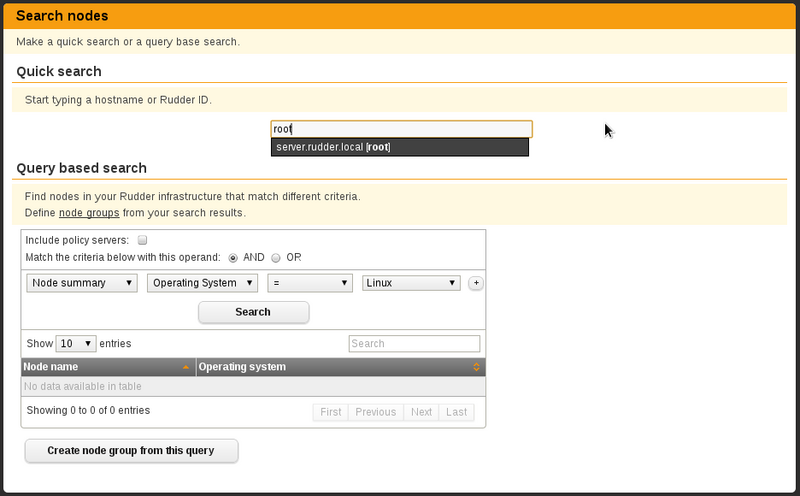Sort by Node name column header
Viewport: 800px width, 496px height.
pos(108,367)
